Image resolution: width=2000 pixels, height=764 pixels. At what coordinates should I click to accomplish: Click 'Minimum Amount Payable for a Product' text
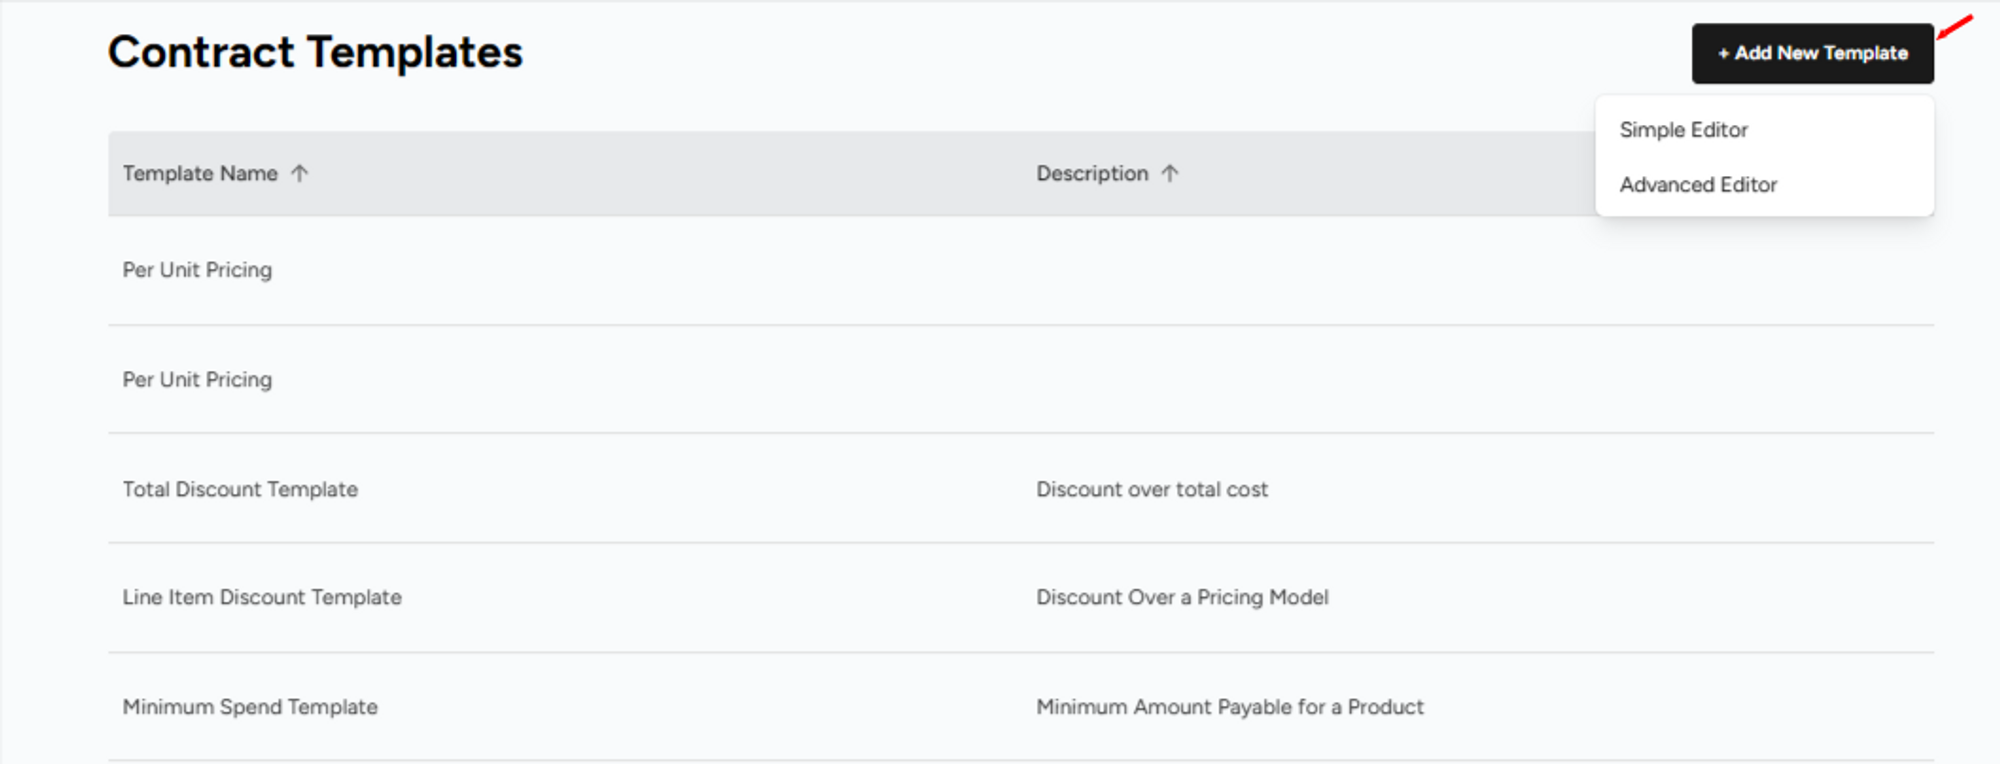click(1229, 707)
